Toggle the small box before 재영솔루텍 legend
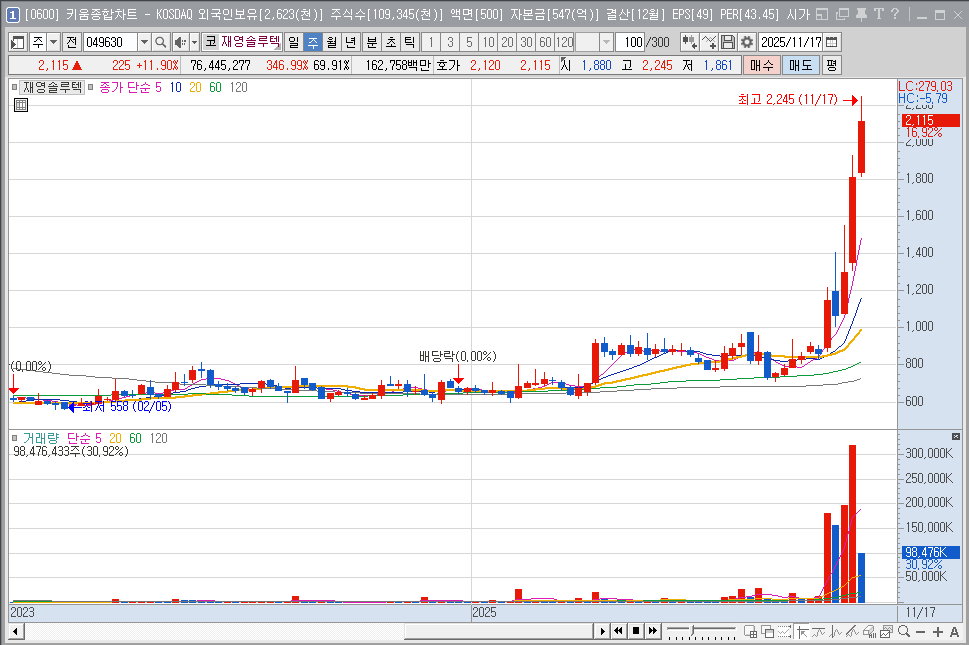 (x=14, y=87)
